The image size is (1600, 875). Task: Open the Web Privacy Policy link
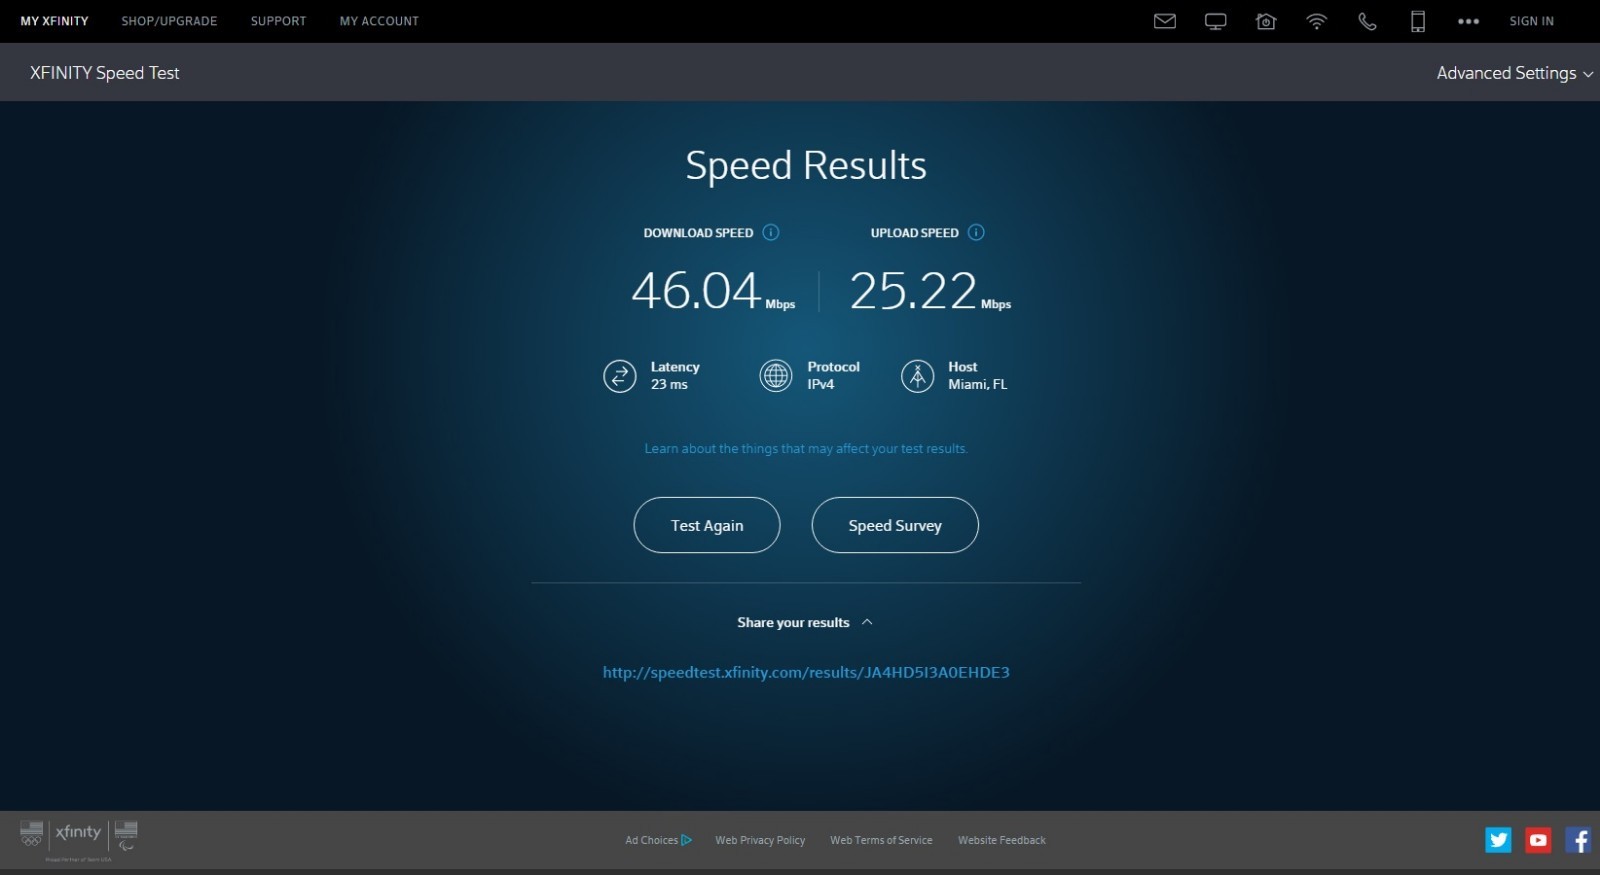click(760, 840)
